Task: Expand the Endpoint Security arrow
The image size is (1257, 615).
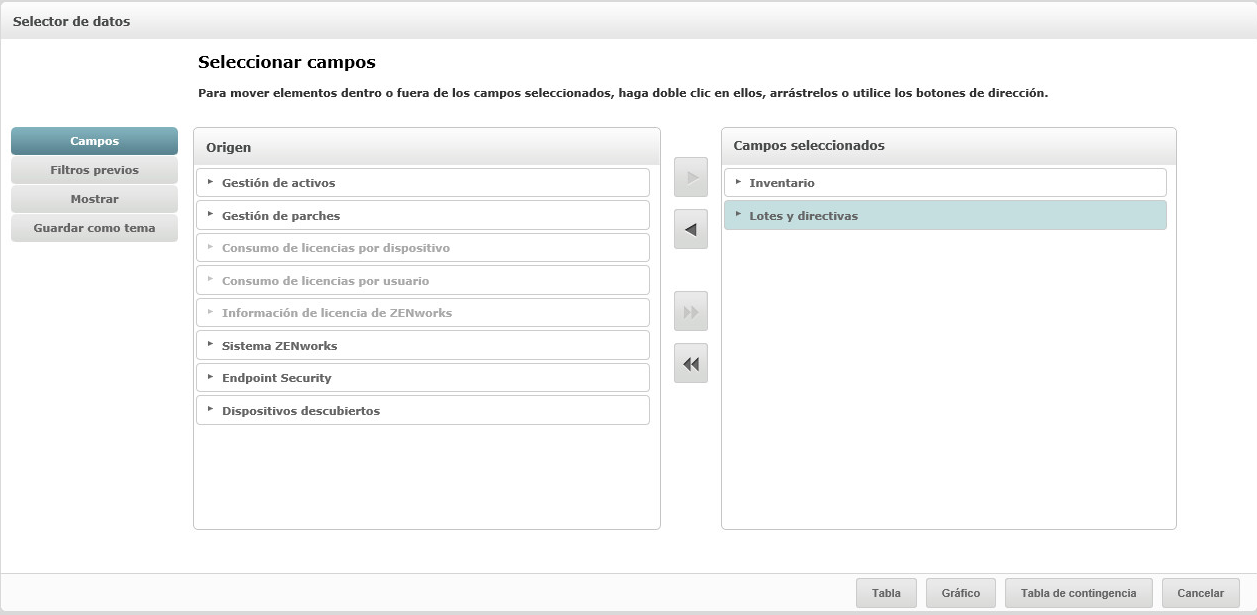Action: 211,378
